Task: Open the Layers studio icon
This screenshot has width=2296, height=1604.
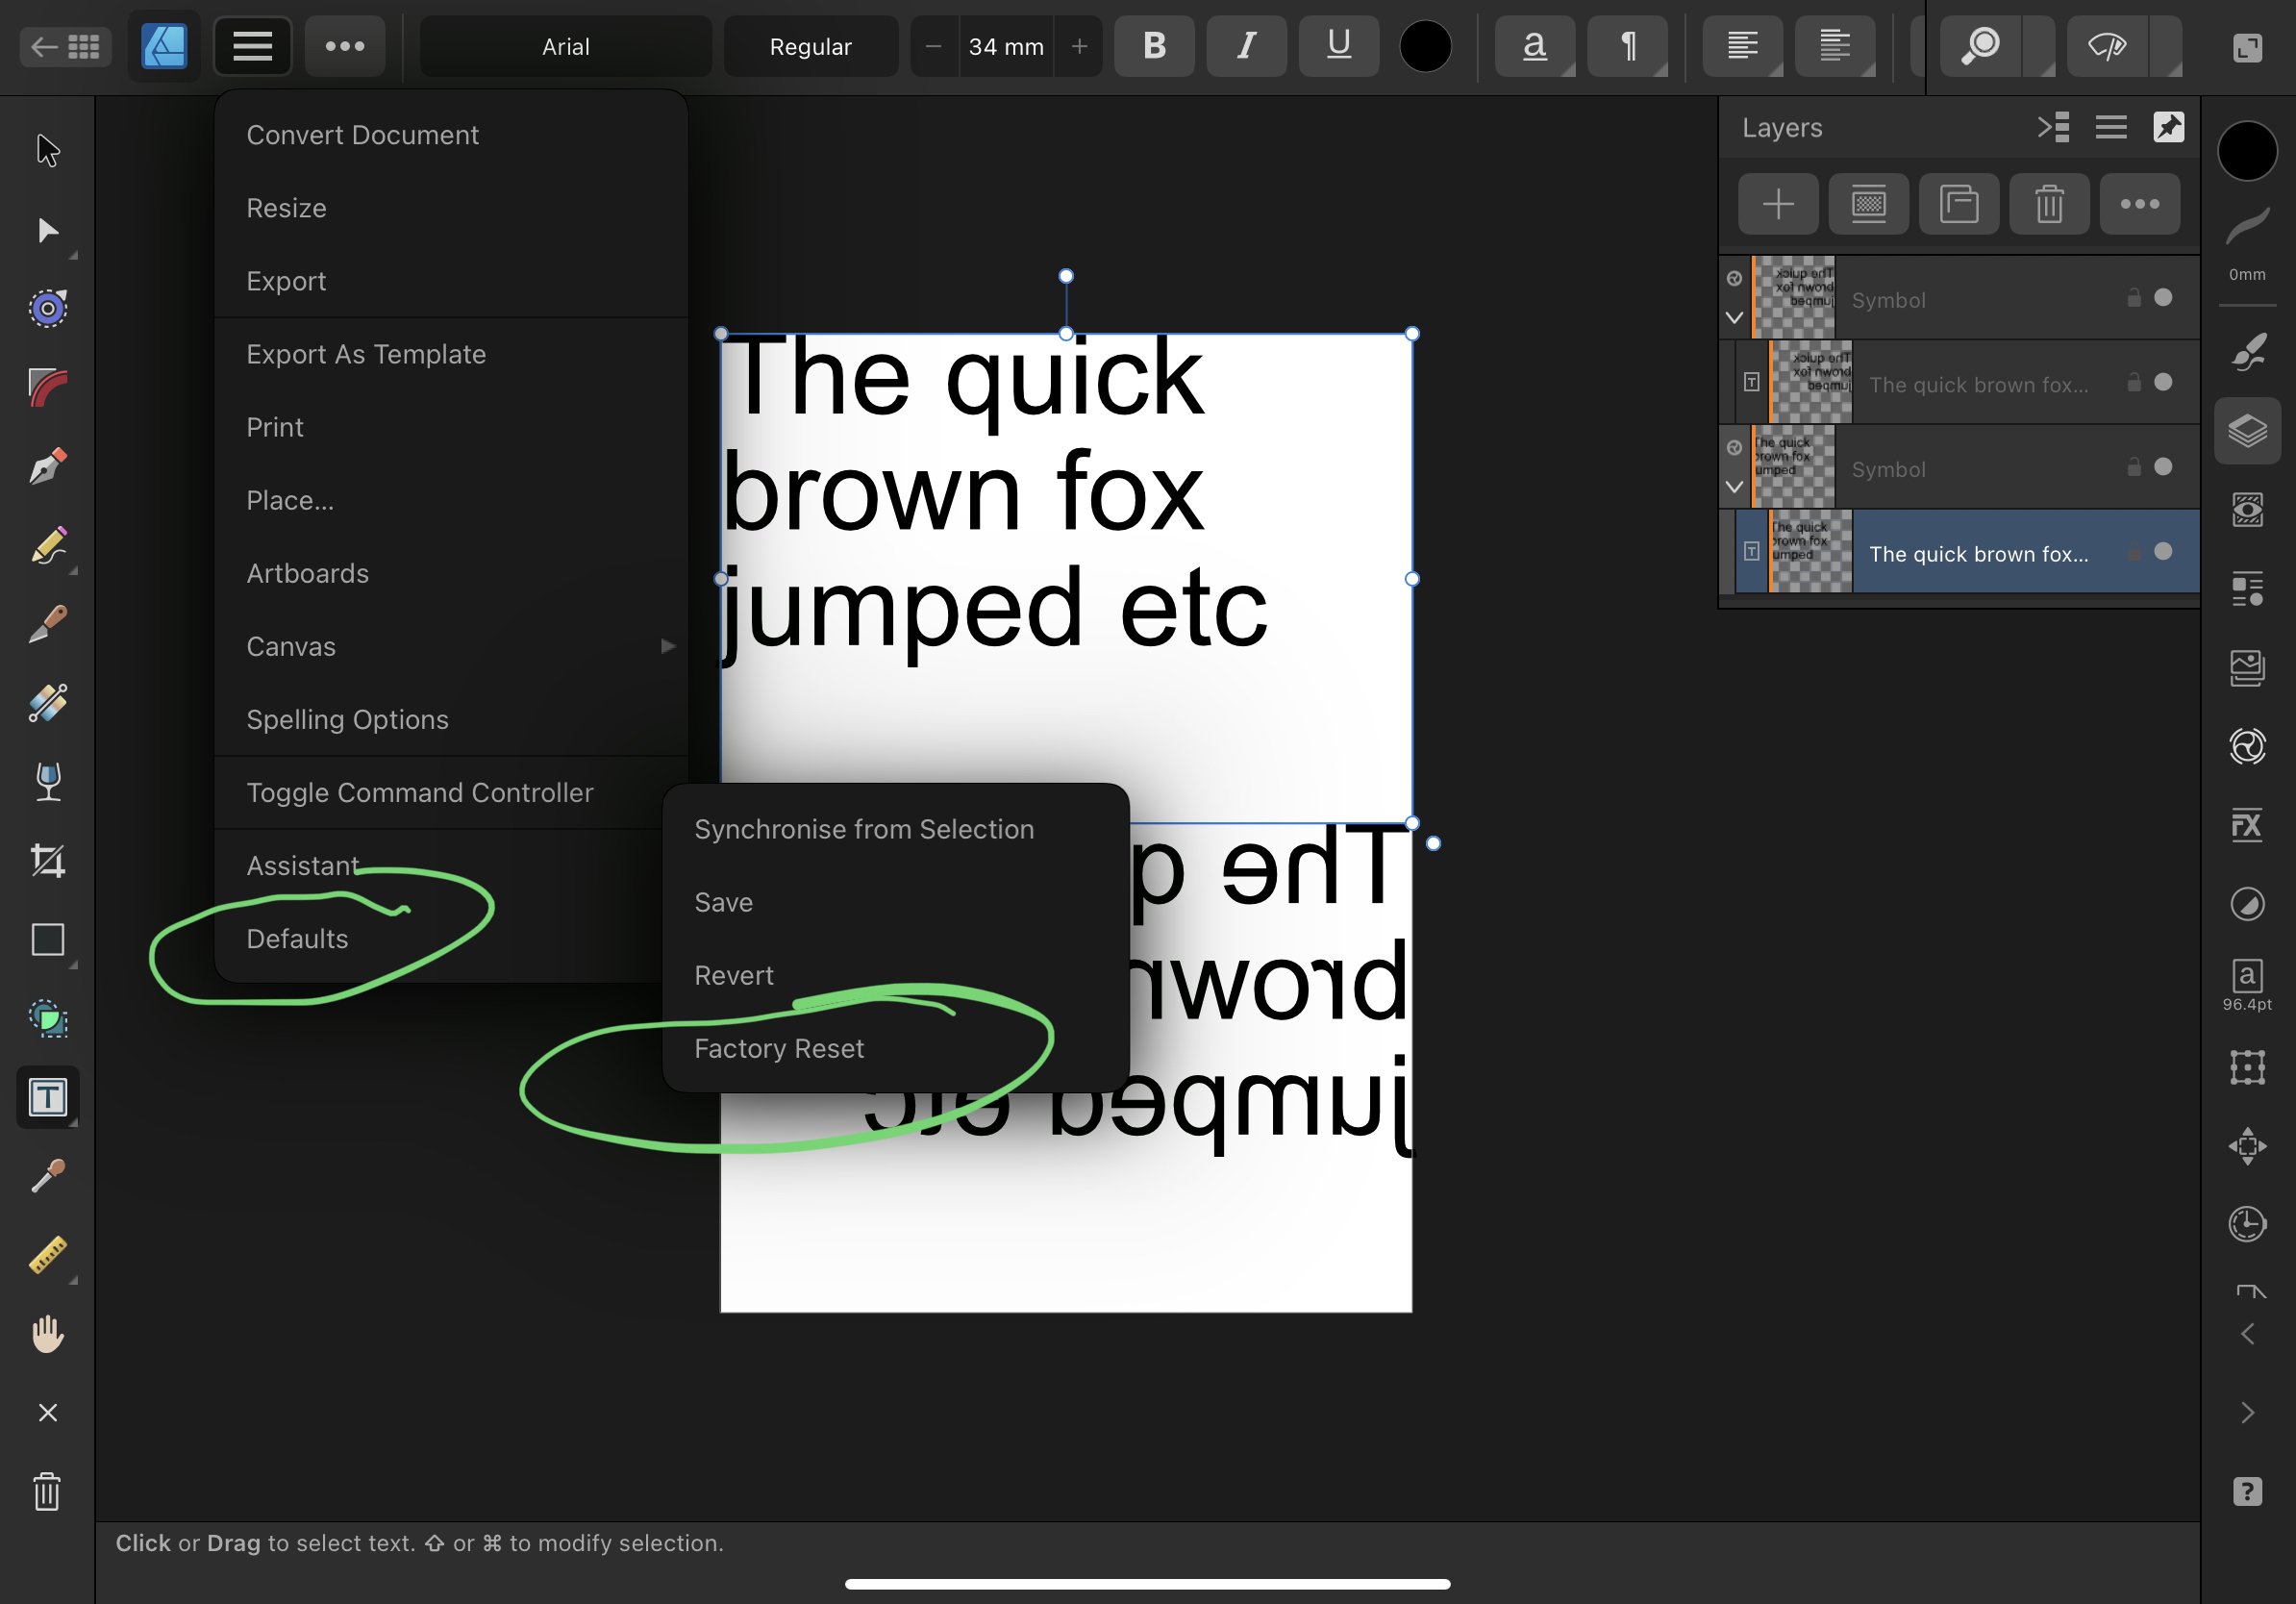Action: point(2247,431)
